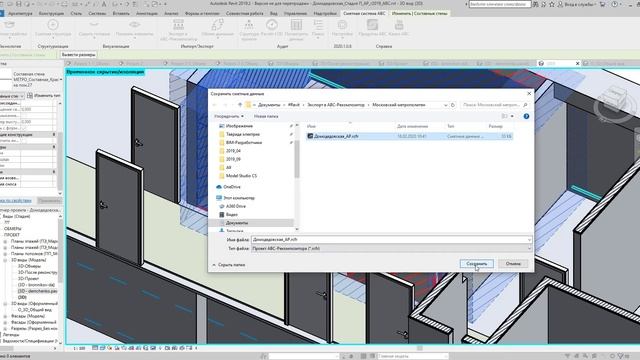Switch to the Сметная система ABC ribbon tab
This screenshot has width=640, height=360.
[364, 13]
